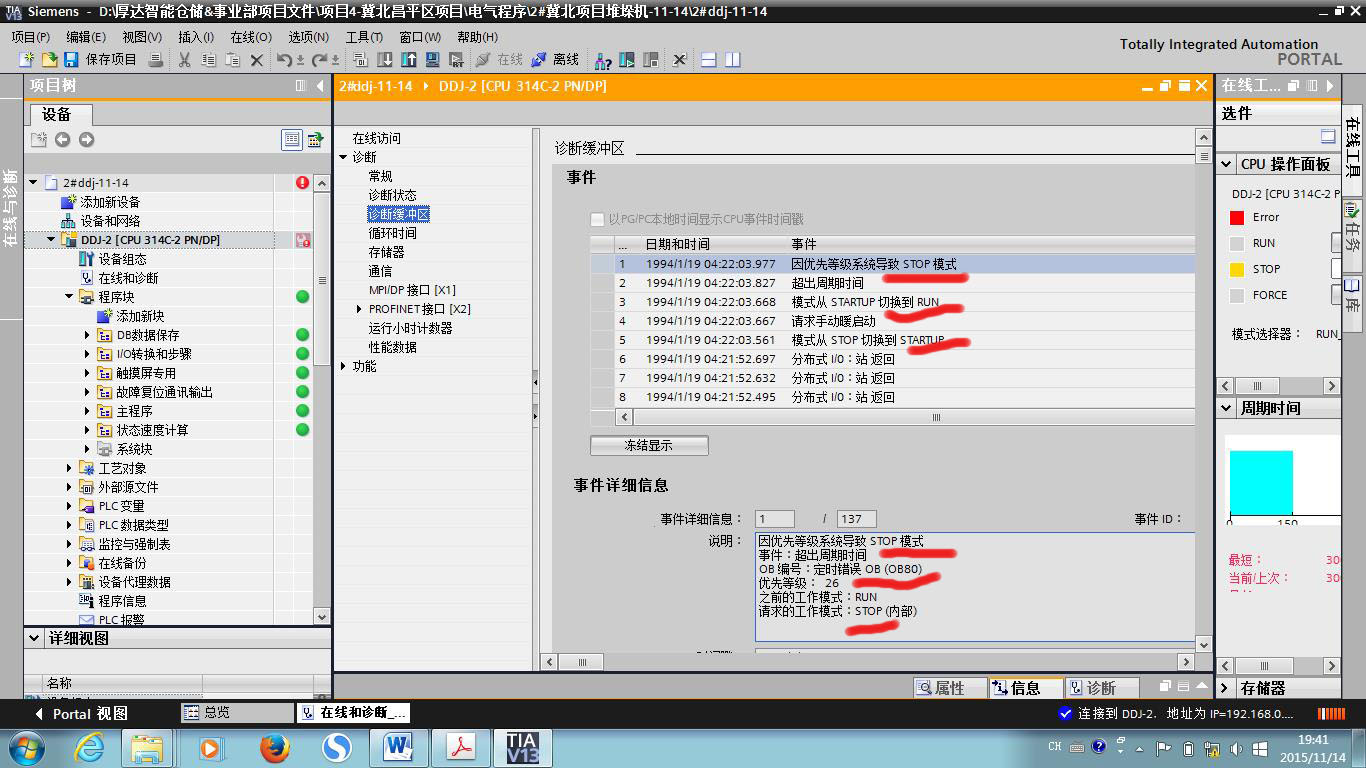Compile using the toolbar compile icon
This screenshot has width=1366, height=768.
click(361, 60)
